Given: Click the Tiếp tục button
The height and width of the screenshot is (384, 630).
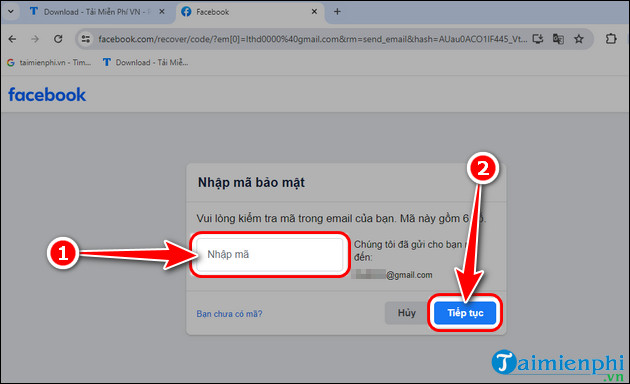Looking at the screenshot, I should (x=465, y=313).
